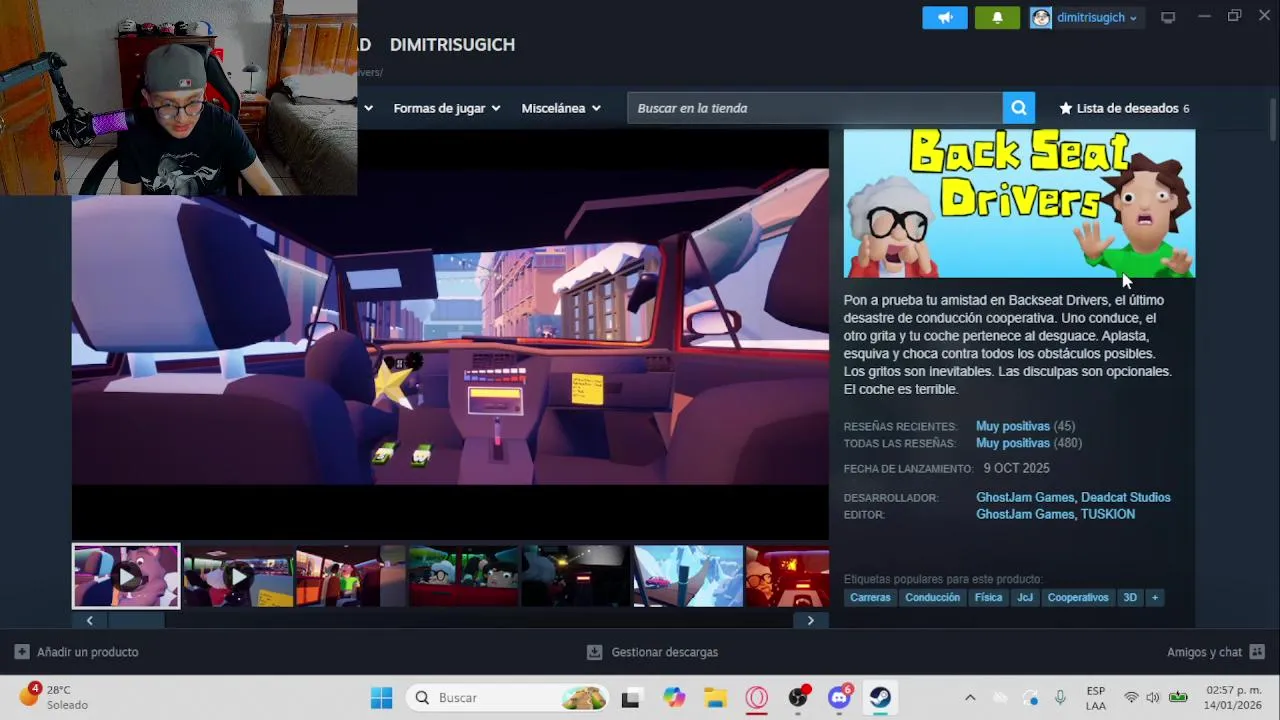Show hidden tray icons chevron
The width and height of the screenshot is (1280, 720).
(x=969, y=698)
